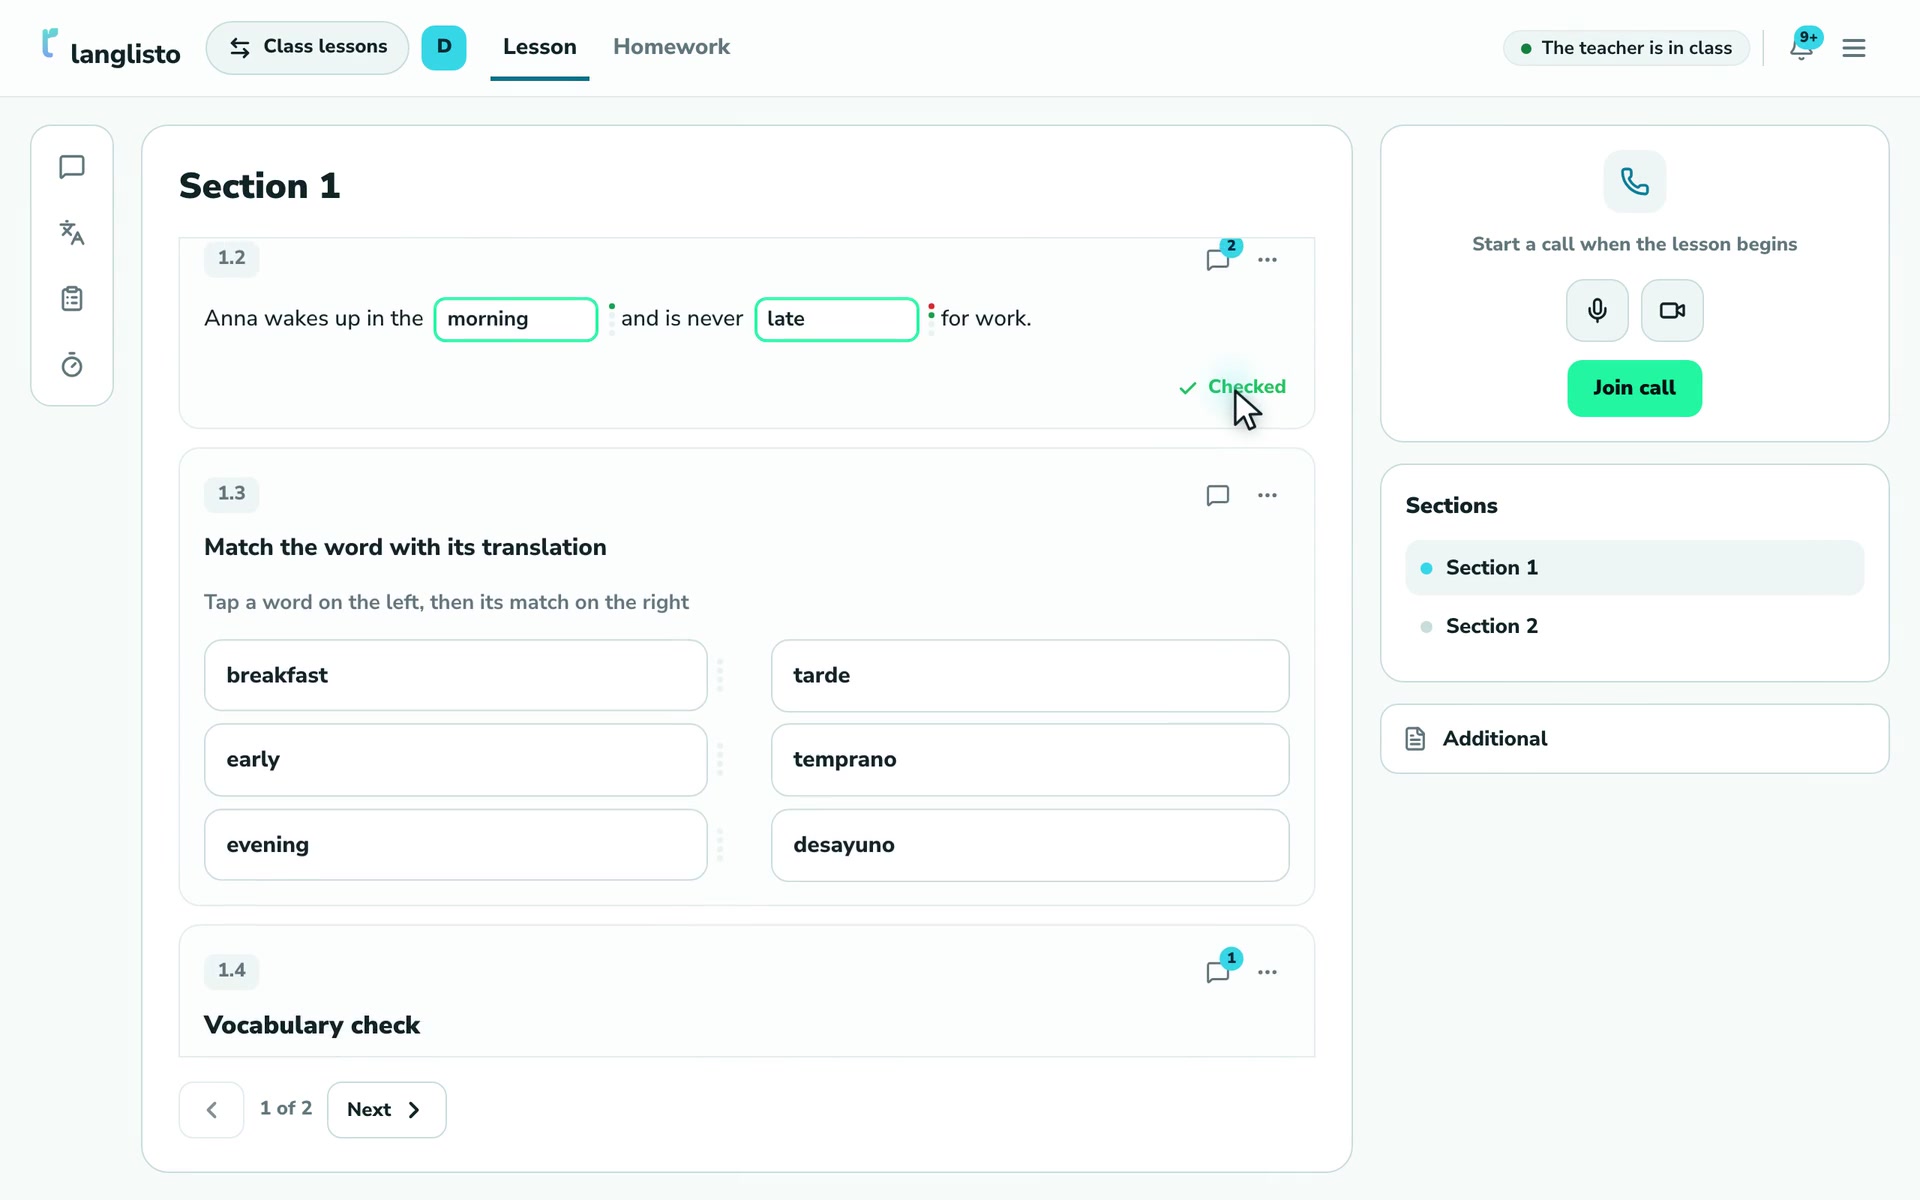Switch to the Lesson tab
Viewport: 1920px width, 1200px height.
(540, 47)
